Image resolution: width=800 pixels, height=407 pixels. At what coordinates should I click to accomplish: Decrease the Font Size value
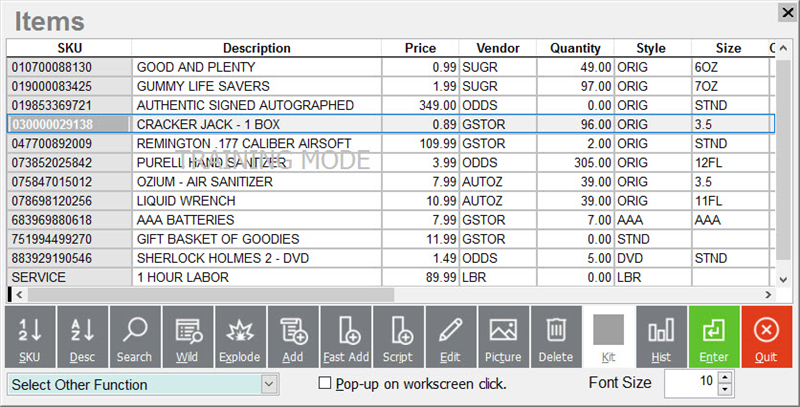point(725,390)
